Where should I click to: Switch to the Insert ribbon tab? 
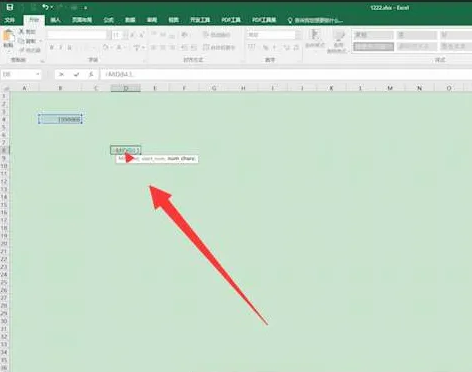(55, 20)
